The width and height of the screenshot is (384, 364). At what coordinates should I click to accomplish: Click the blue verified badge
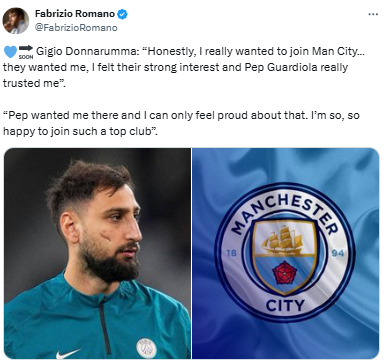click(x=122, y=14)
